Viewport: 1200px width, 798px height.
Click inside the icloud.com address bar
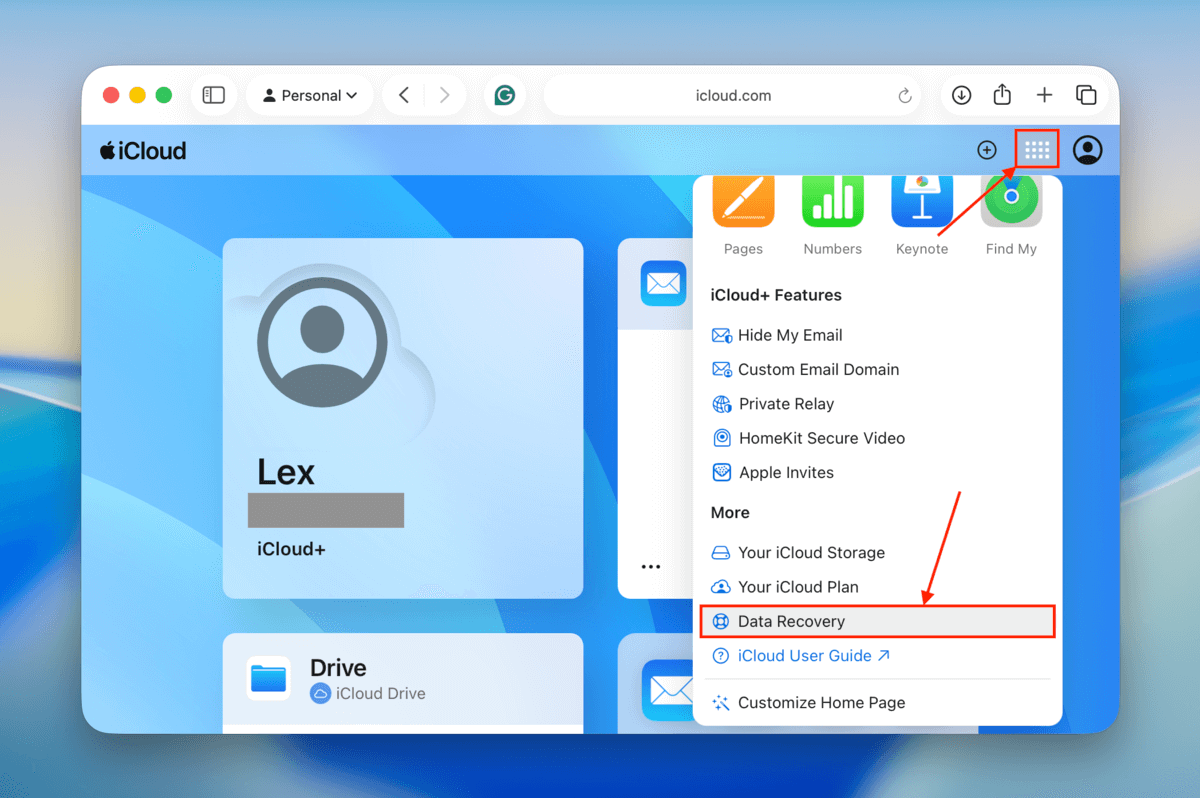733,94
